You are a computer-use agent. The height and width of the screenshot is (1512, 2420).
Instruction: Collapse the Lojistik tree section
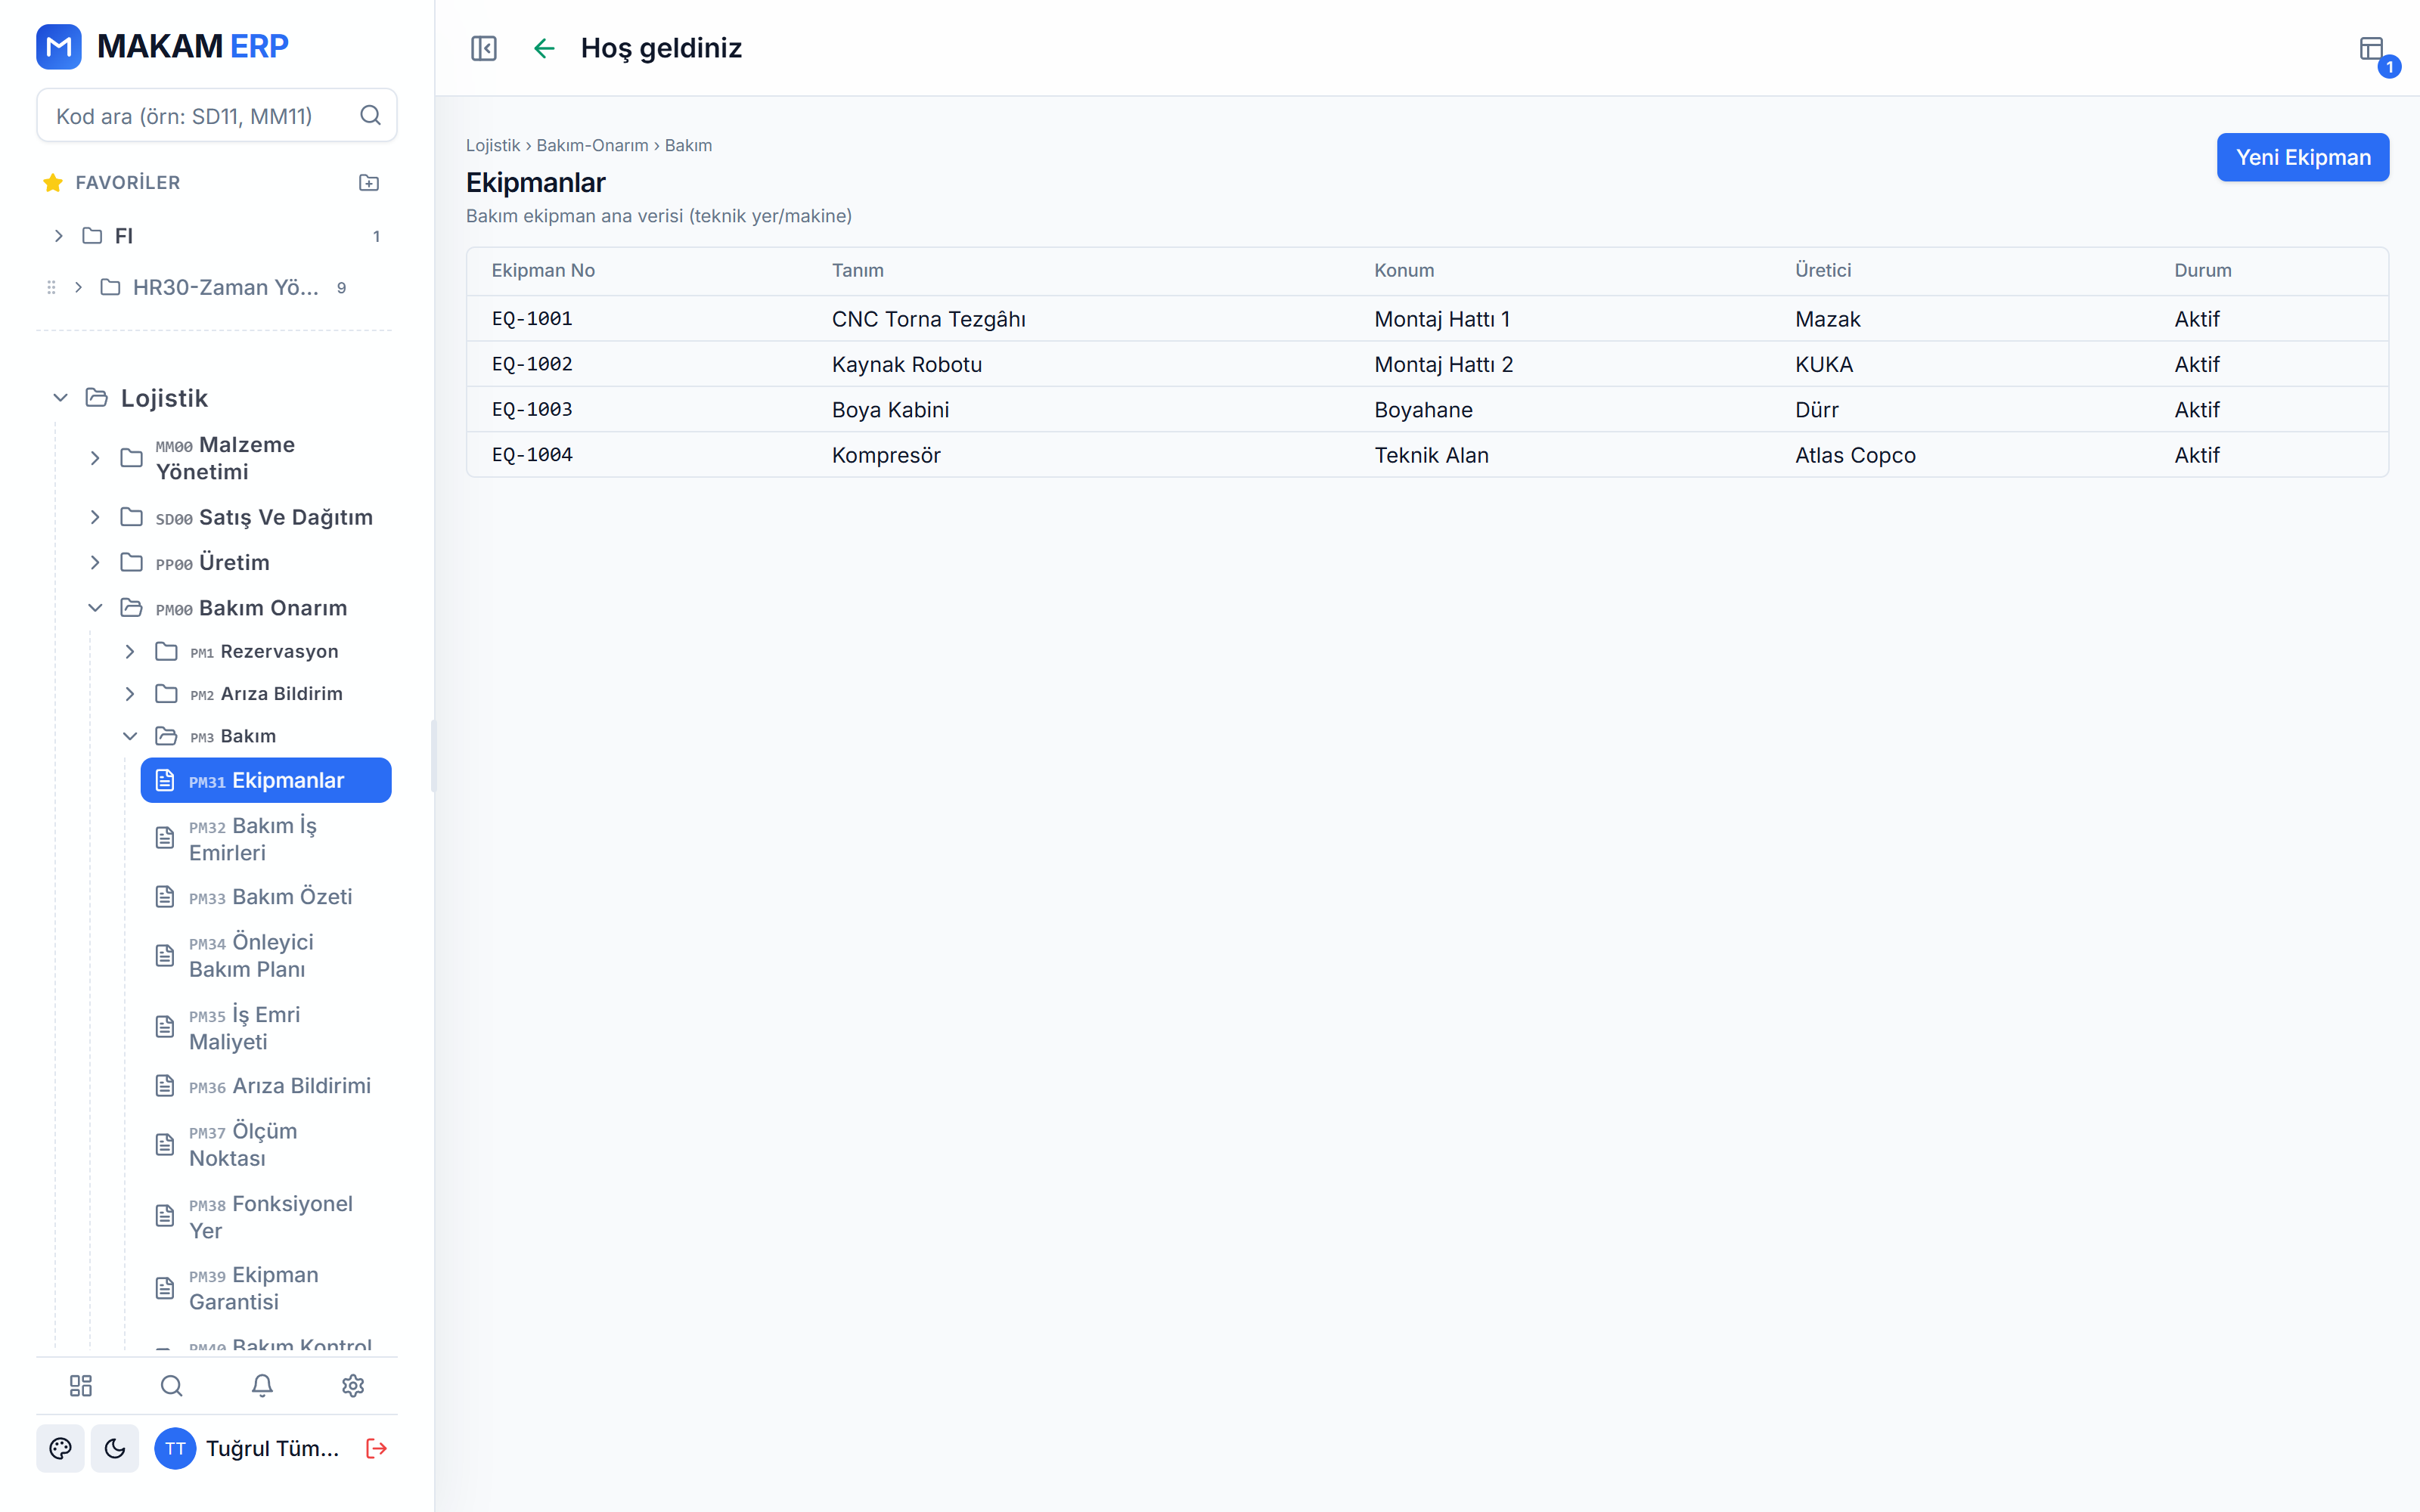pyautogui.click(x=60, y=398)
